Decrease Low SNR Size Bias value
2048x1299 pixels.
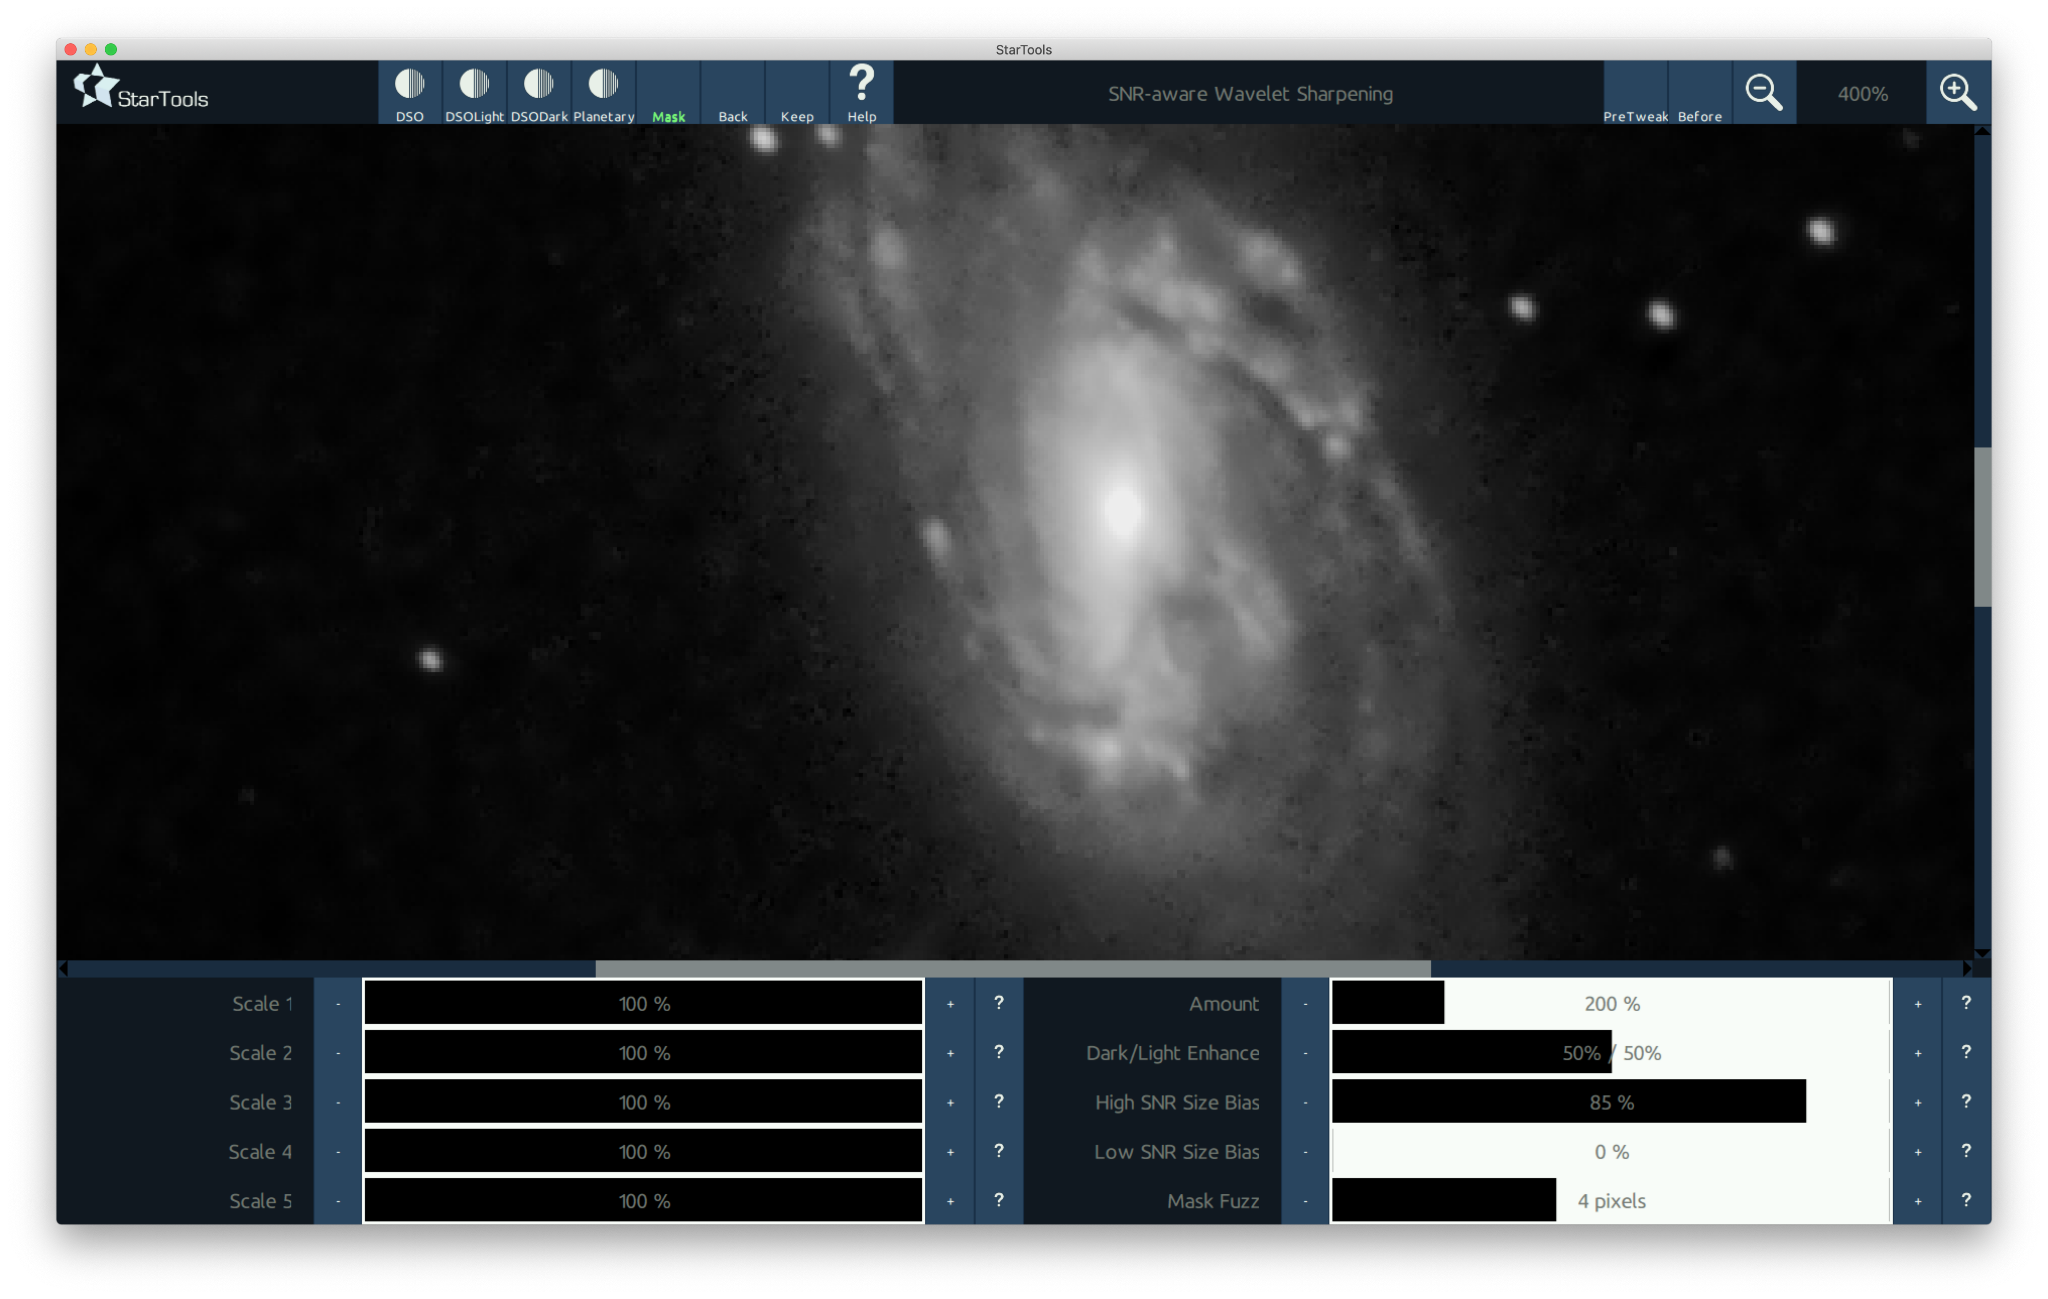click(1305, 1151)
